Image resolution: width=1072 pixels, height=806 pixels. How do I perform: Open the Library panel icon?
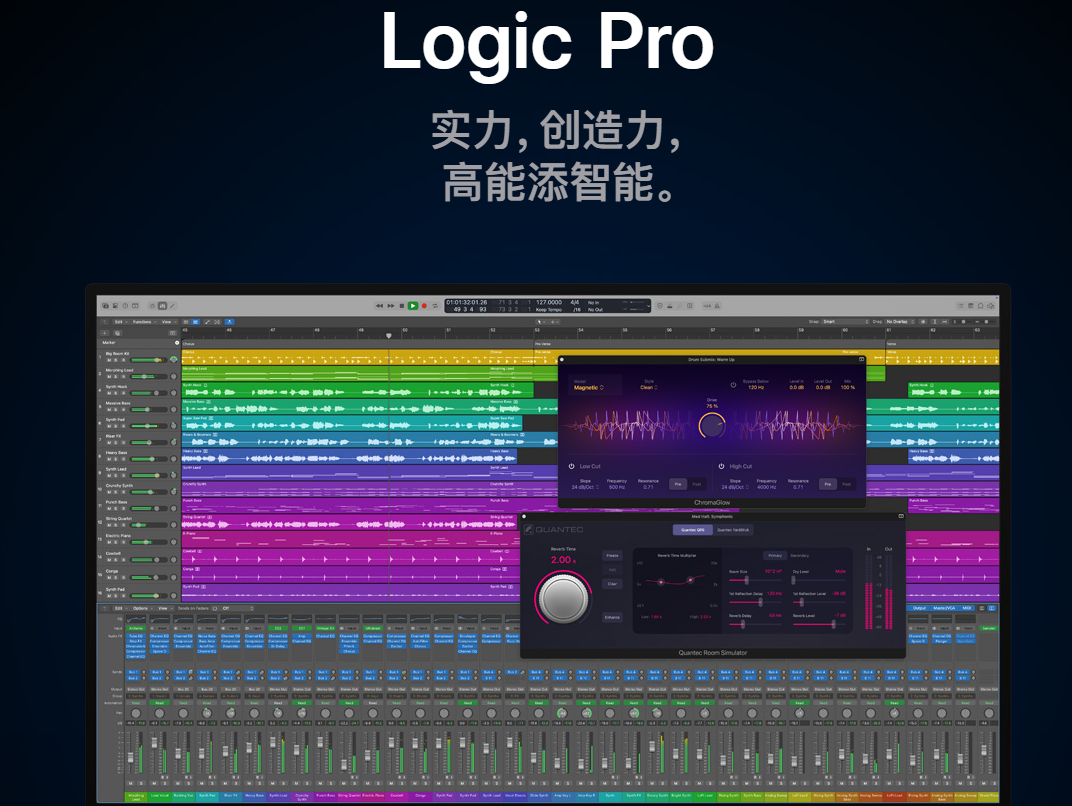click(x=105, y=306)
